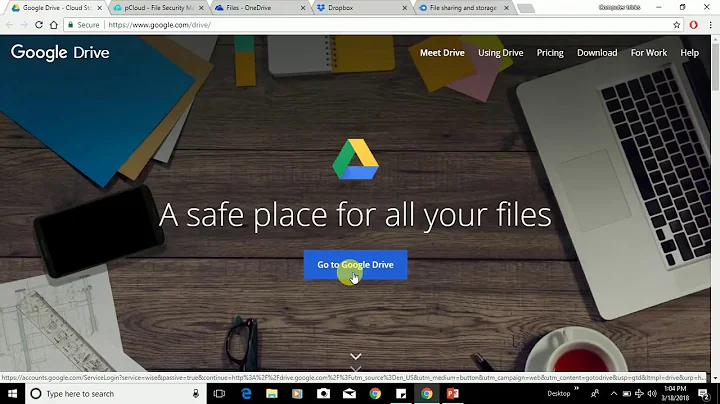Click the Opera extension icon

(x=693, y=25)
